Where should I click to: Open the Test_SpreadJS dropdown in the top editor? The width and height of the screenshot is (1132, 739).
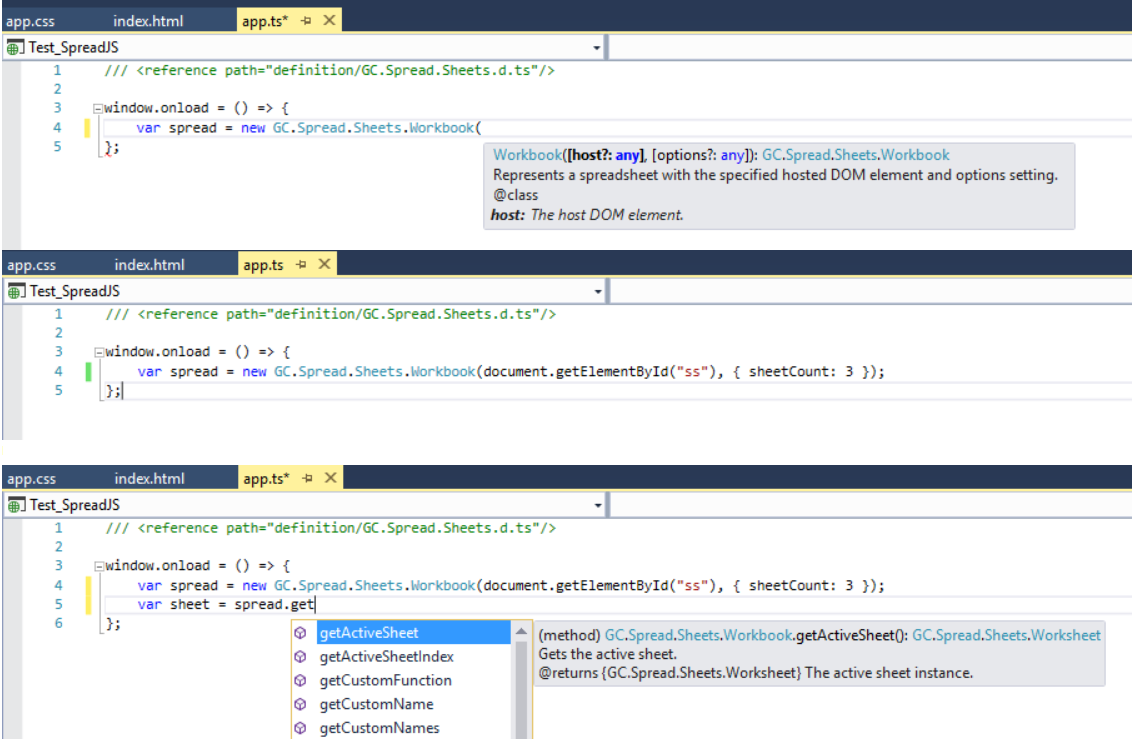click(x=597, y=47)
